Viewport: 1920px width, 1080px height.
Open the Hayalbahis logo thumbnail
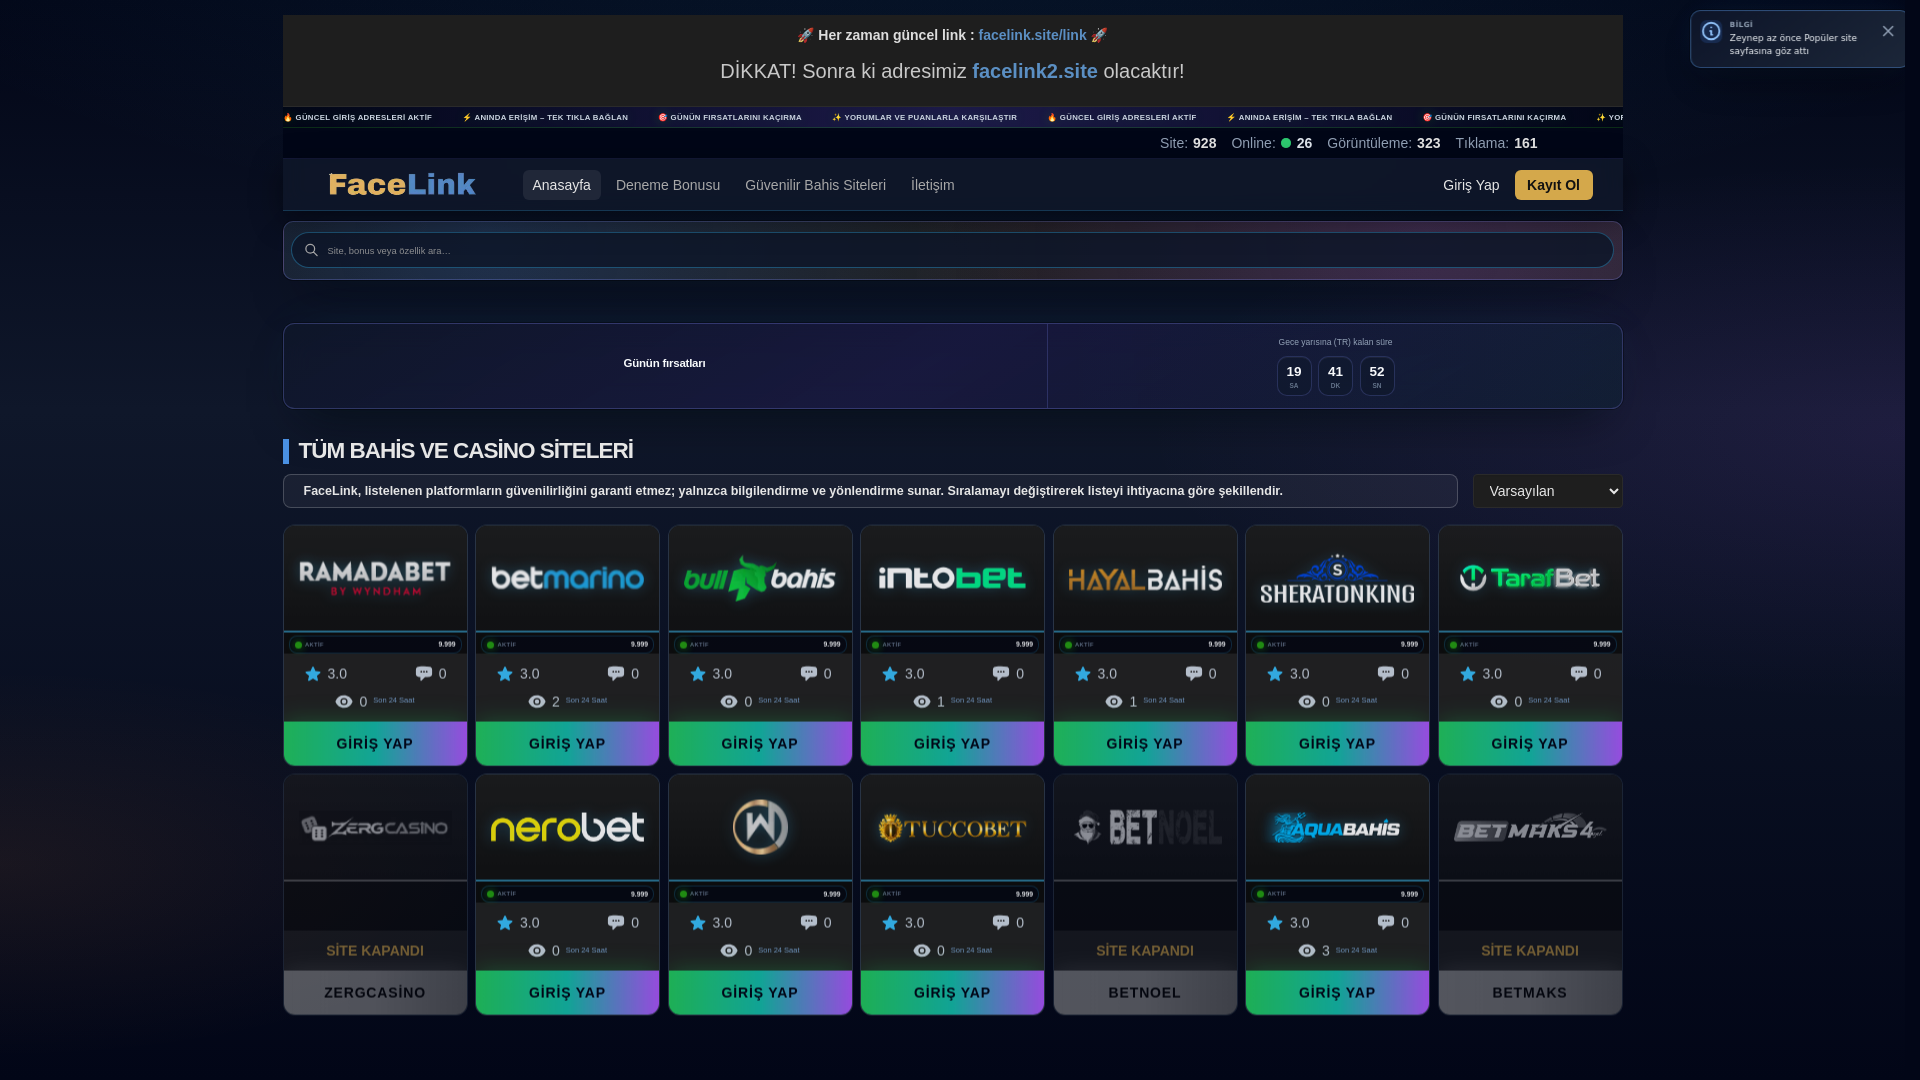click(1145, 578)
